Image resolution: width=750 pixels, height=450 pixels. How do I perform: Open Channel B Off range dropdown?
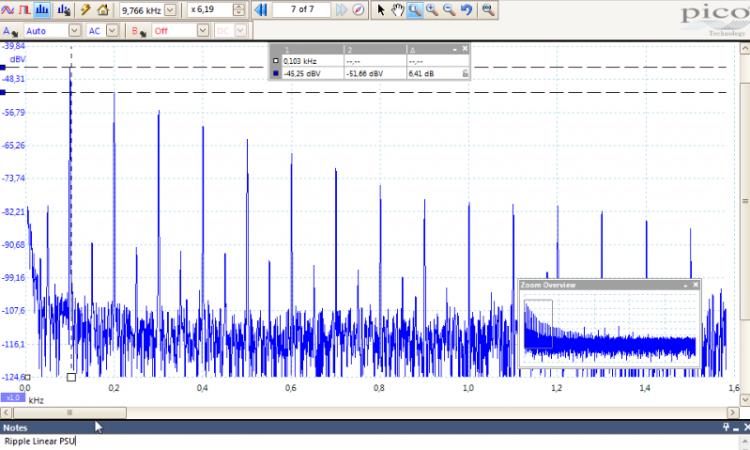coord(203,31)
